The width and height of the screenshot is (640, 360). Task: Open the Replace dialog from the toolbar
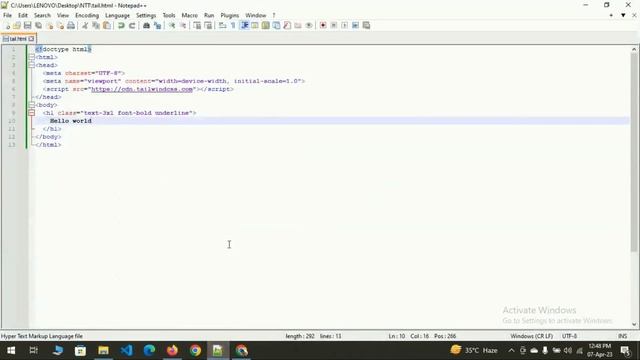[157, 25]
